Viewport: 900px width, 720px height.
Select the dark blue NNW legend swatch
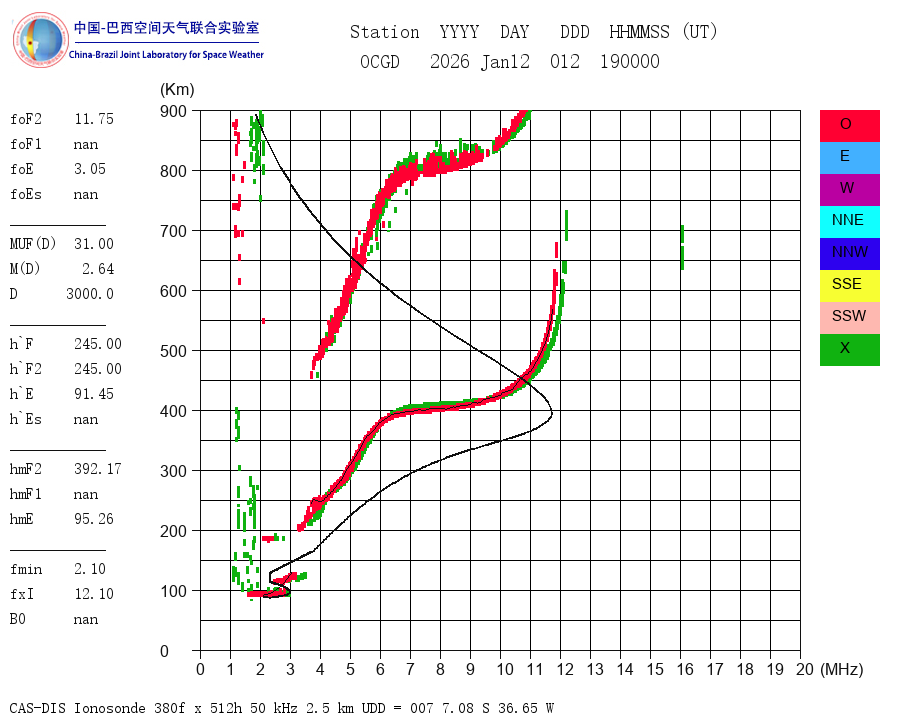point(849,254)
